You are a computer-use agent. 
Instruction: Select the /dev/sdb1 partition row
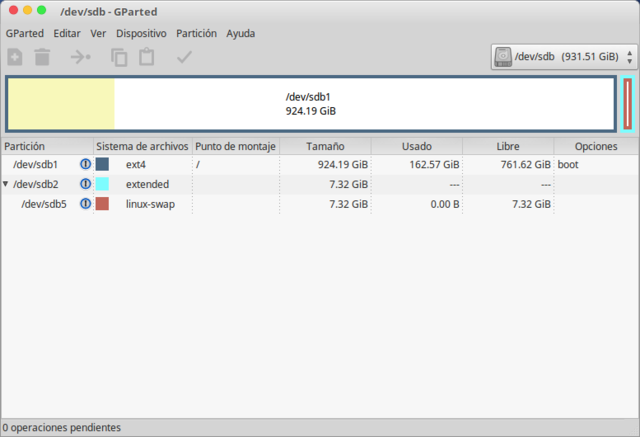320,164
